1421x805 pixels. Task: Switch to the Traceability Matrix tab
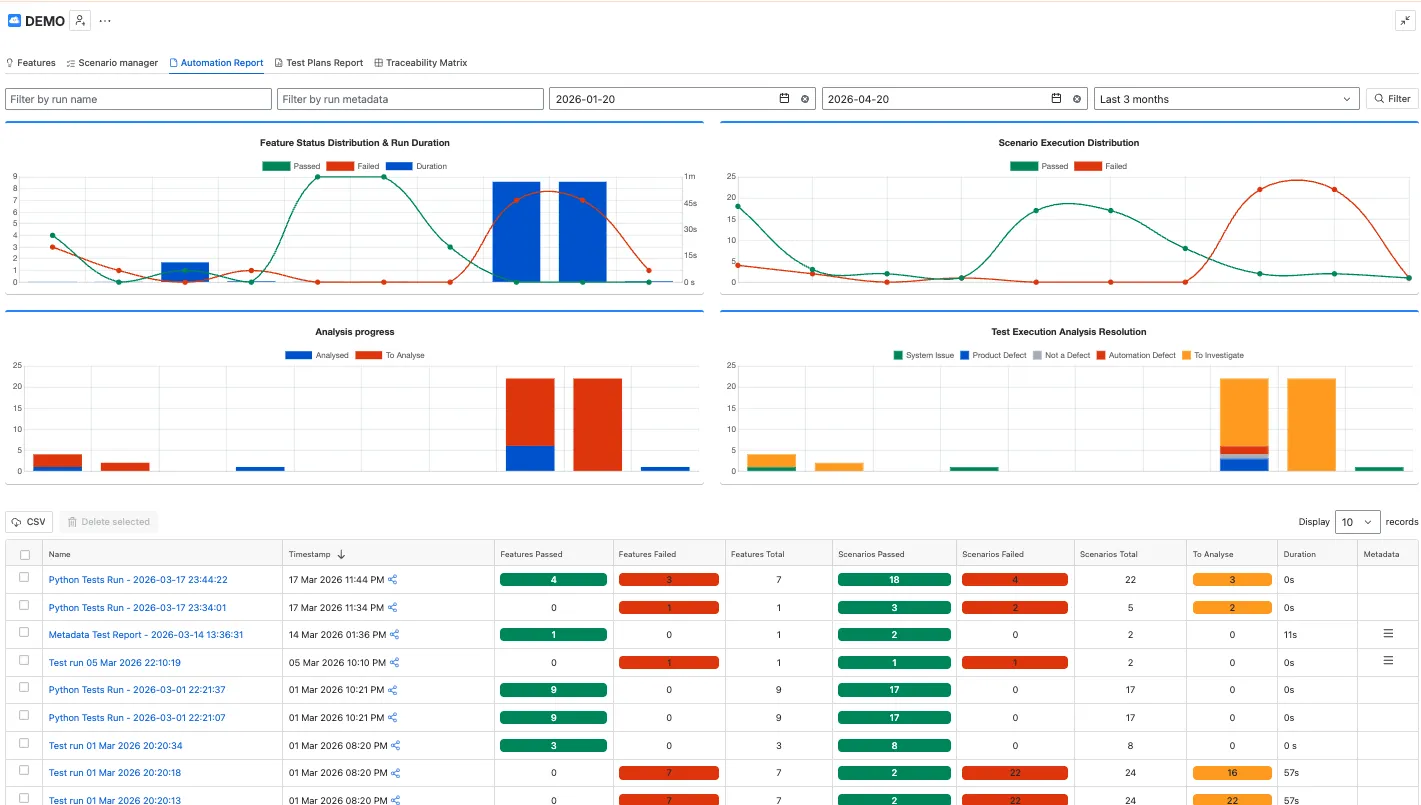[421, 63]
